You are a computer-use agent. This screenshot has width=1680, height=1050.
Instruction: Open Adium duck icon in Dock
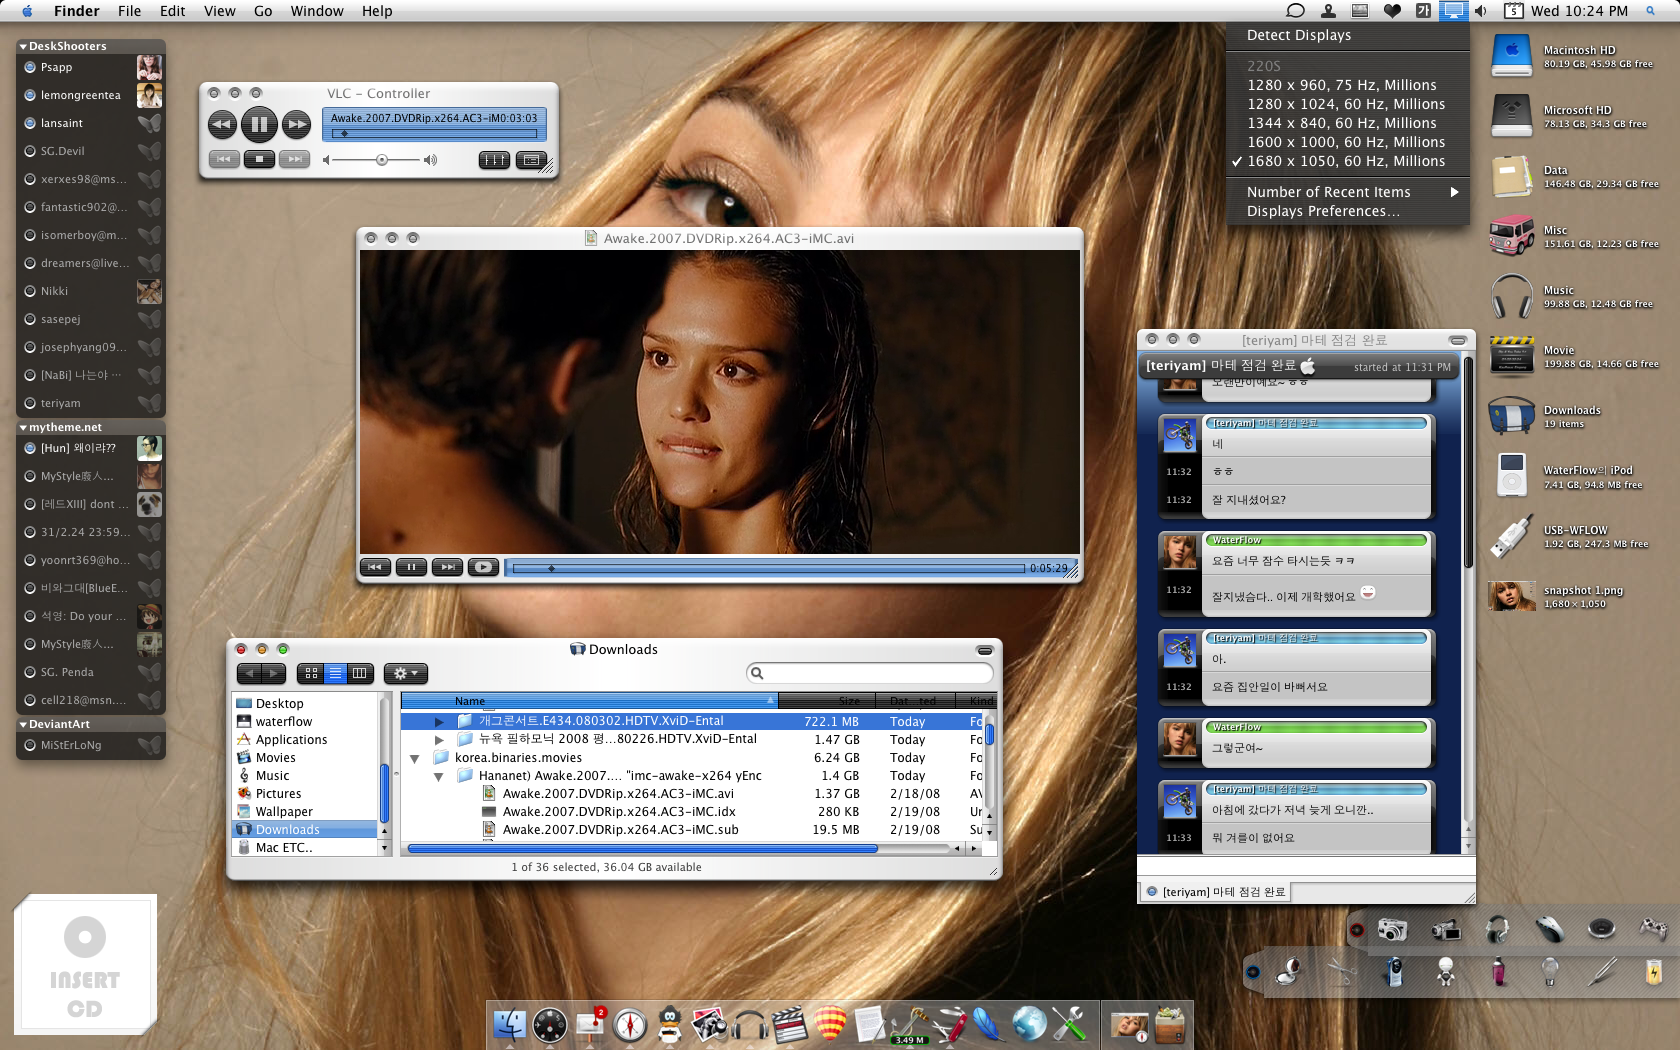[670, 1024]
